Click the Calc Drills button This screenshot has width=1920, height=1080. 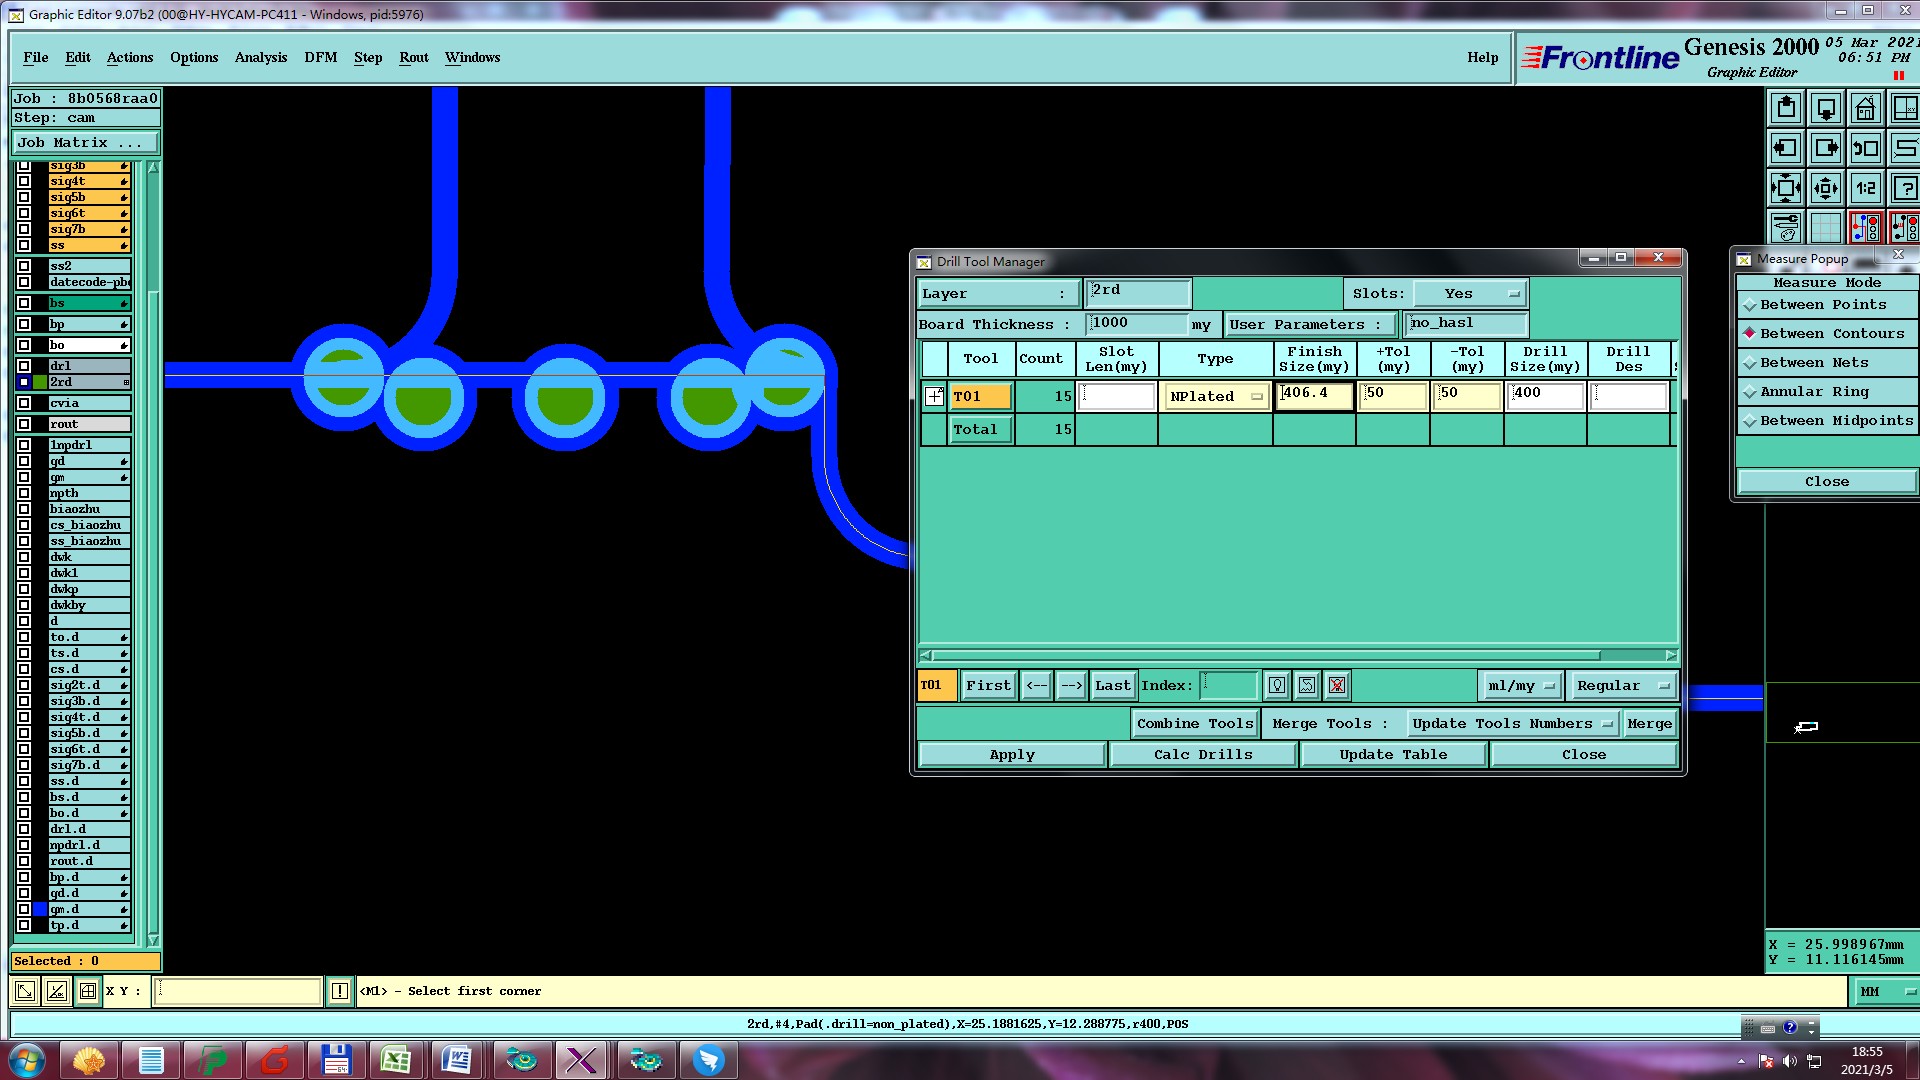point(1202,755)
